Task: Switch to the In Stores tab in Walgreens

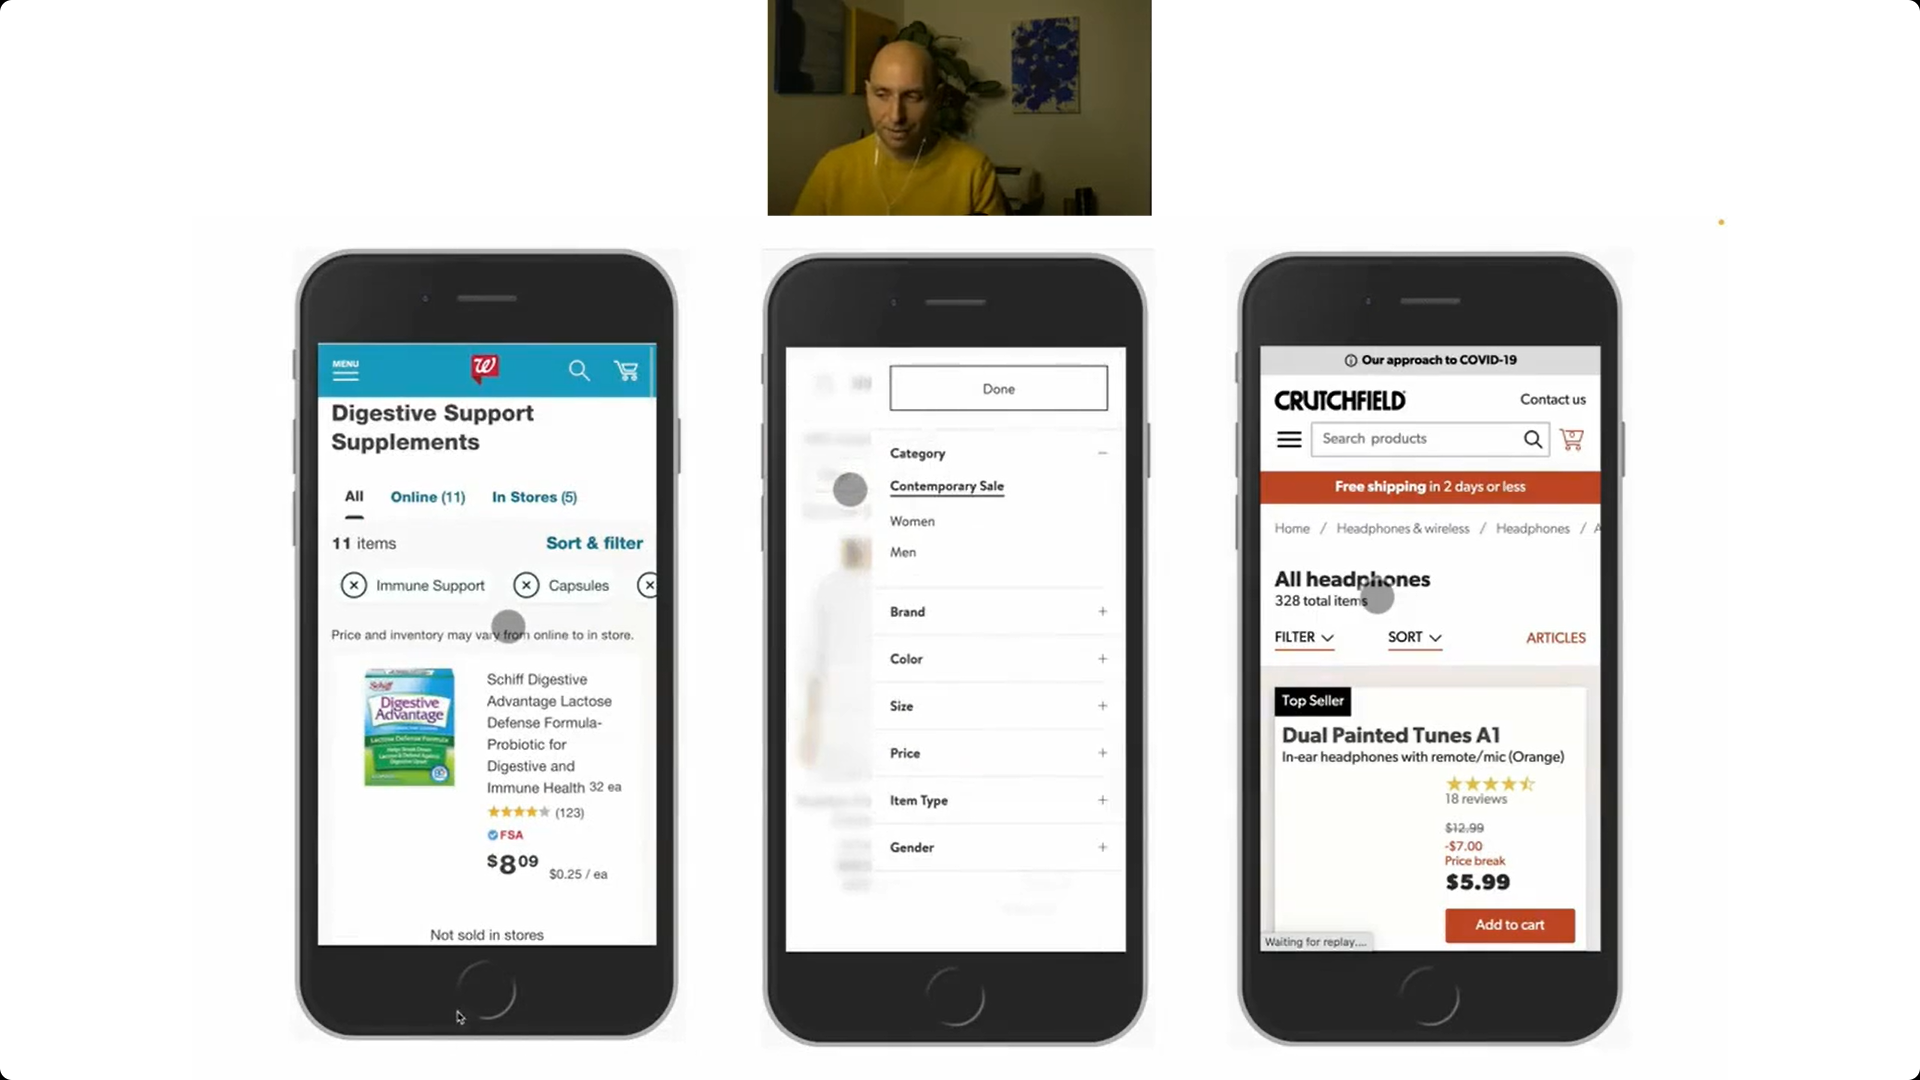Action: tap(534, 497)
